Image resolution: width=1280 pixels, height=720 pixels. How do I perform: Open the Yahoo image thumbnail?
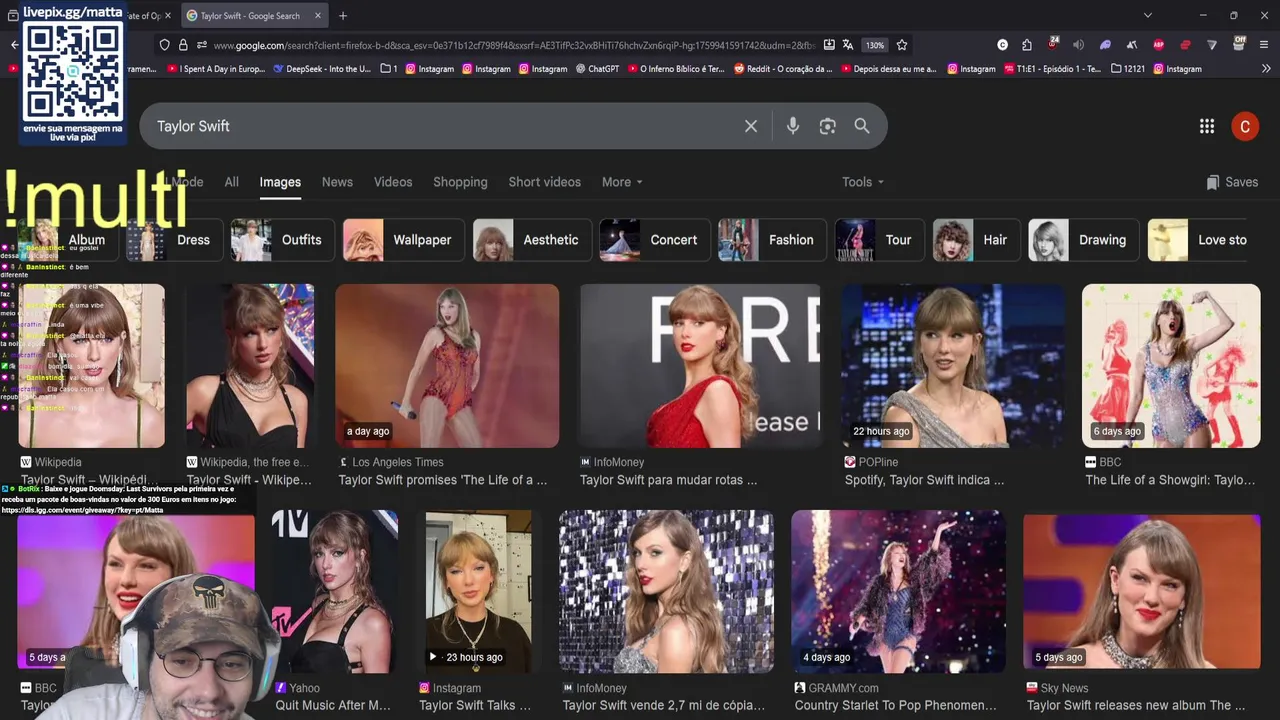(x=335, y=591)
